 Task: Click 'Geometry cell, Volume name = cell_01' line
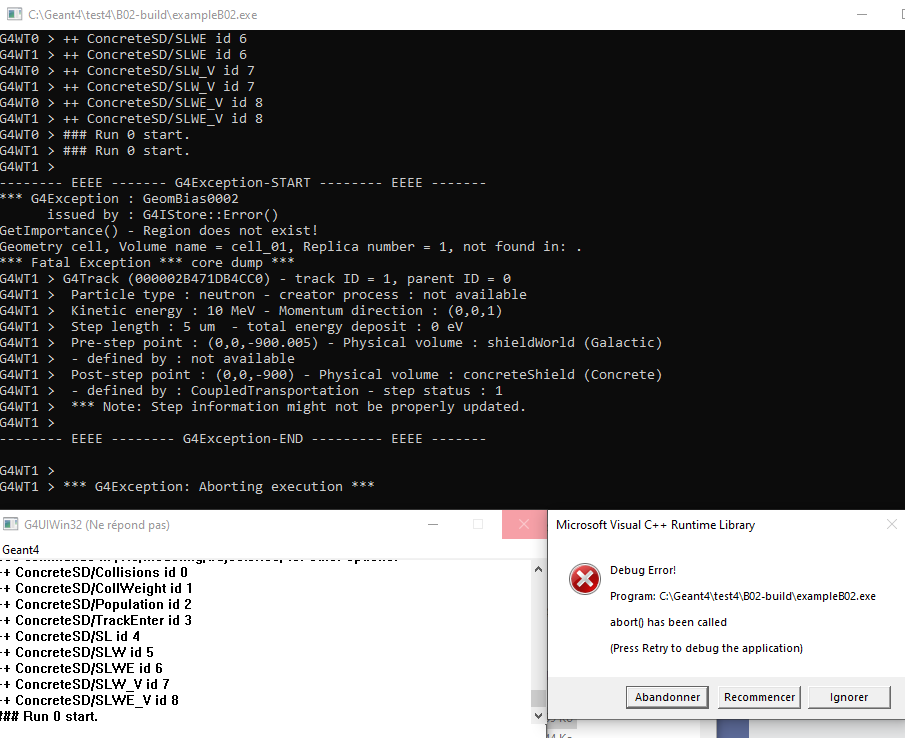(291, 246)
